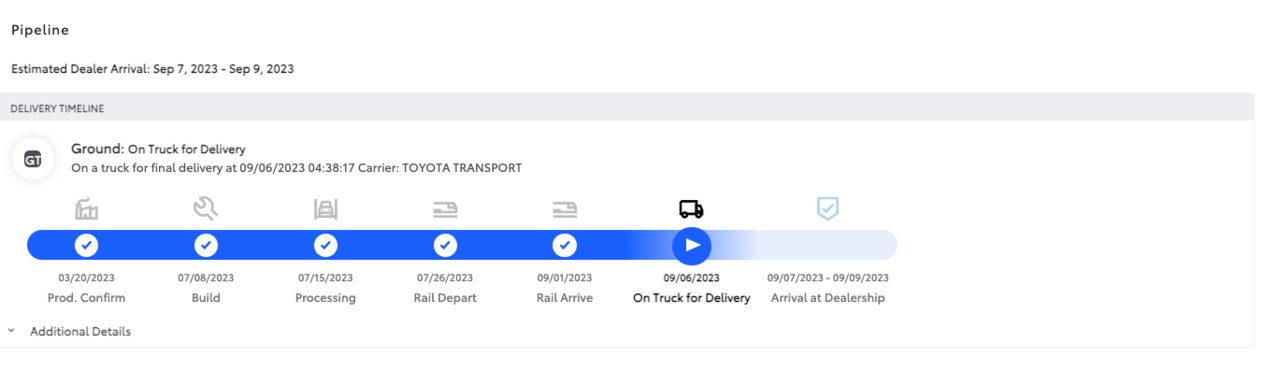
Task: Select the Processing garage icon
Action: point(326,209)
